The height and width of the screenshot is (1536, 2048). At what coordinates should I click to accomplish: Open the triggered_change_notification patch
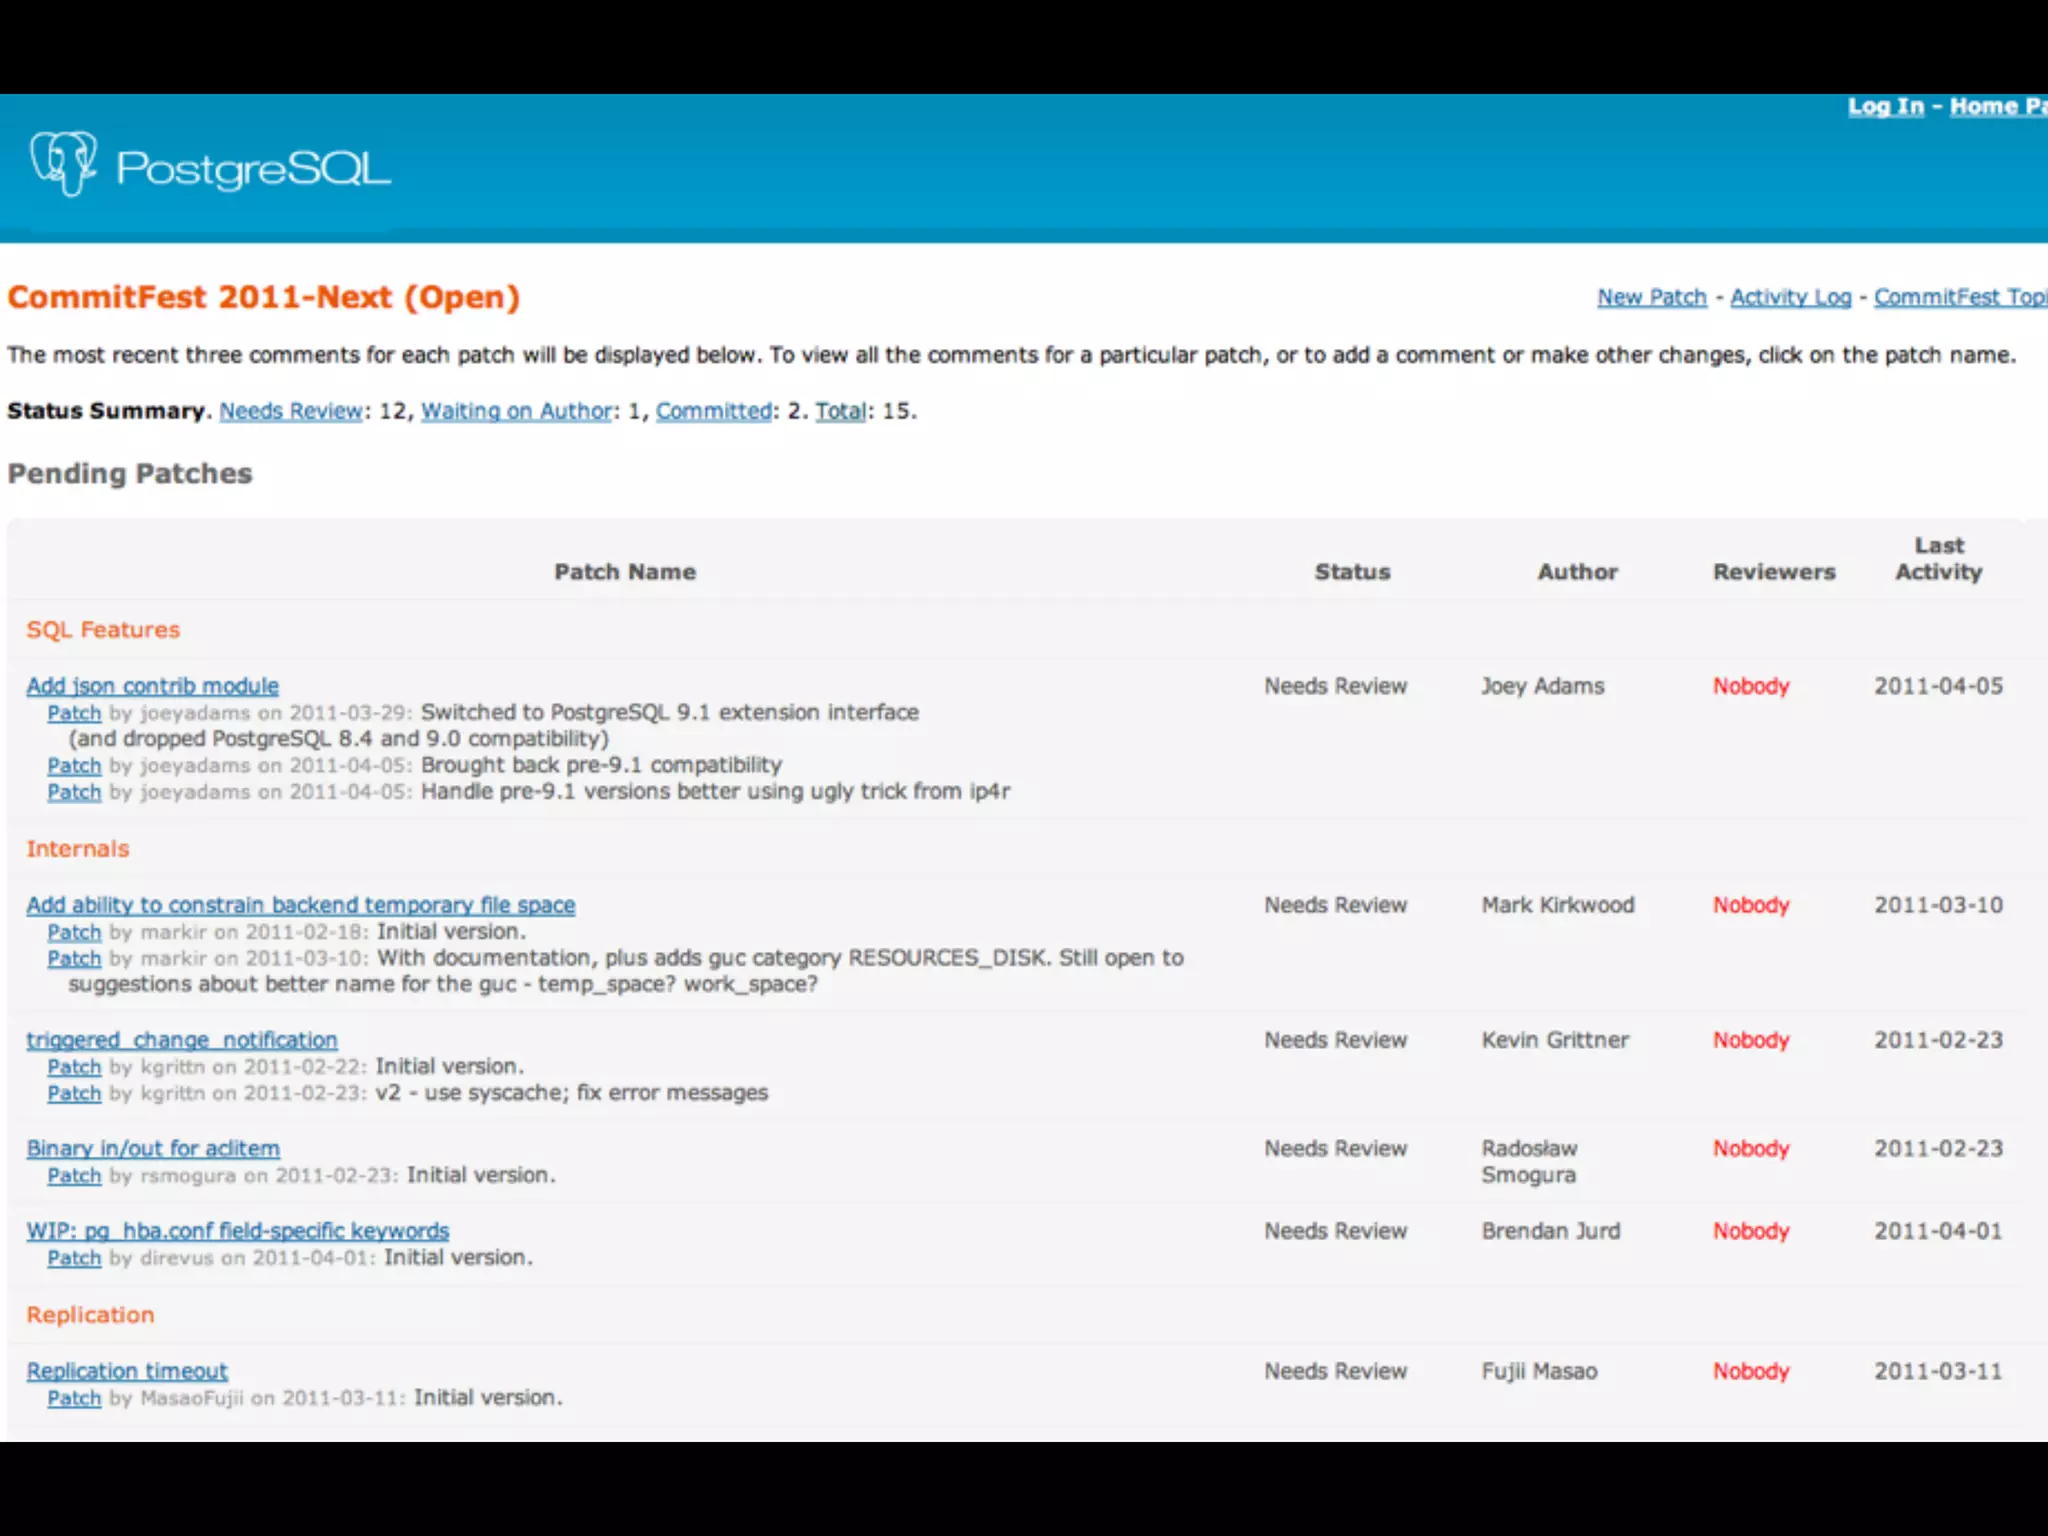pyautogui.click(x=181, y=1040)
